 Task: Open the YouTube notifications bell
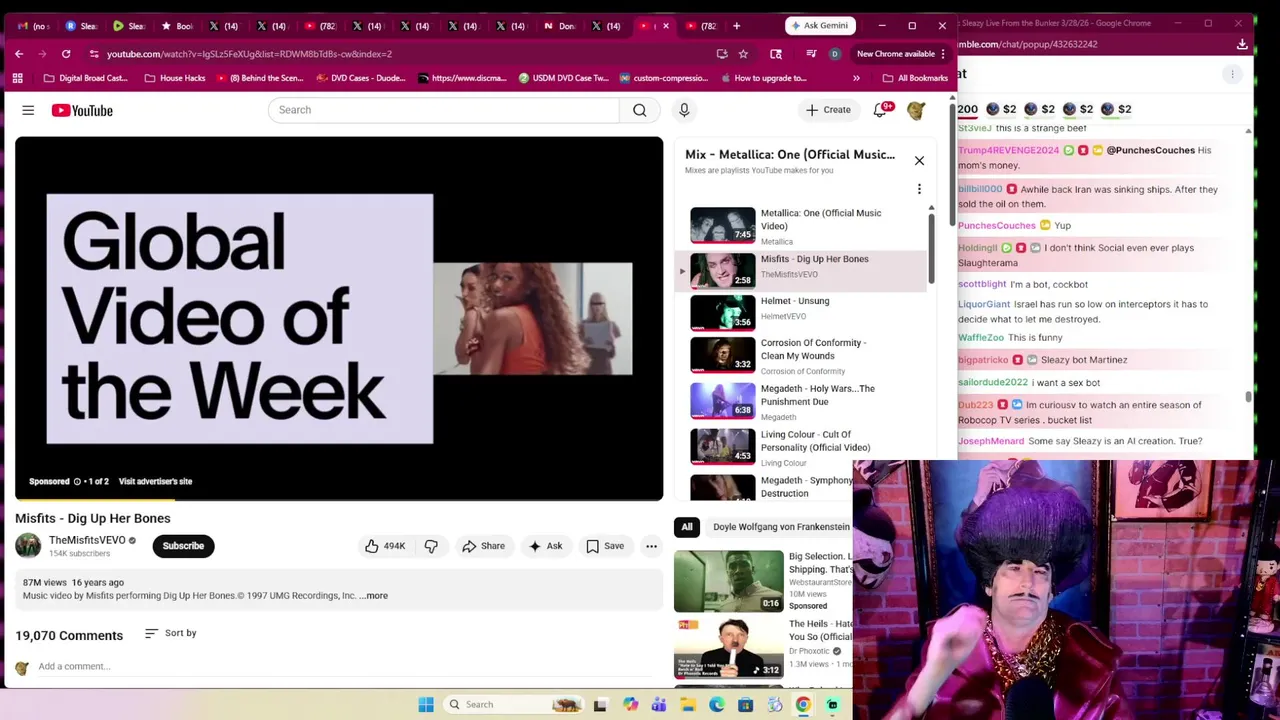tap(880, 110)
